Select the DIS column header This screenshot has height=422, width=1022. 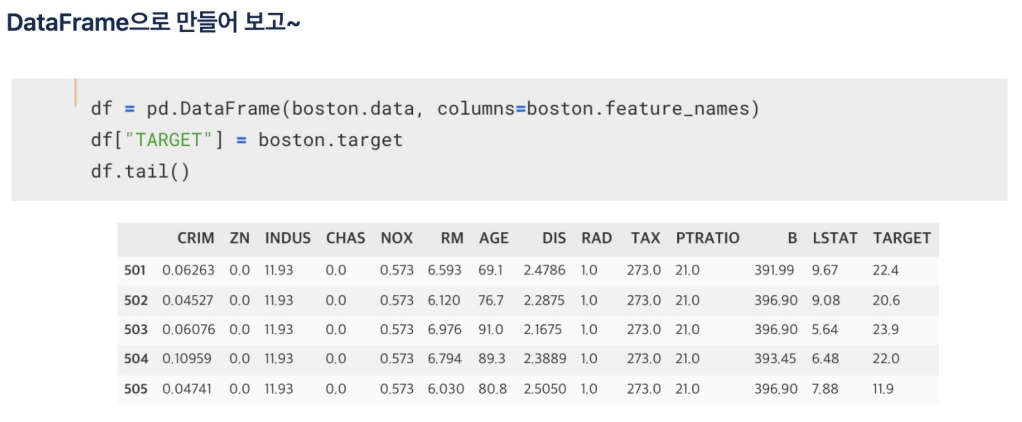(554, 239)
